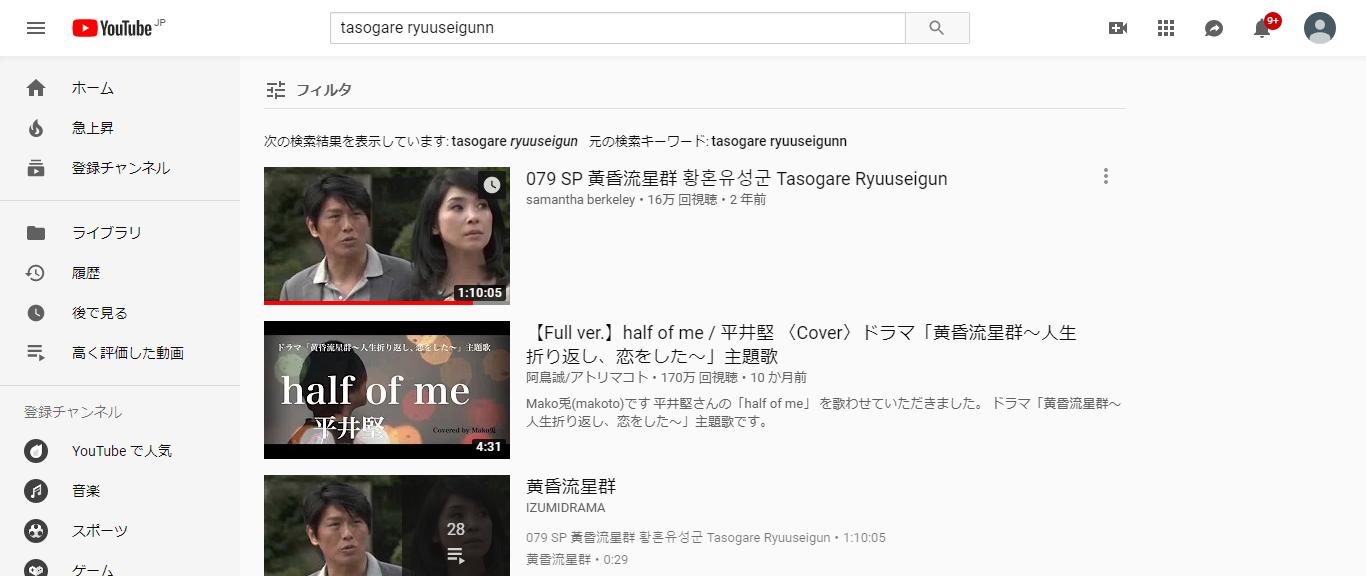This screenshot has width=1366, height=576.
Task: Click the search text field
Action: [x=617, y=28]
